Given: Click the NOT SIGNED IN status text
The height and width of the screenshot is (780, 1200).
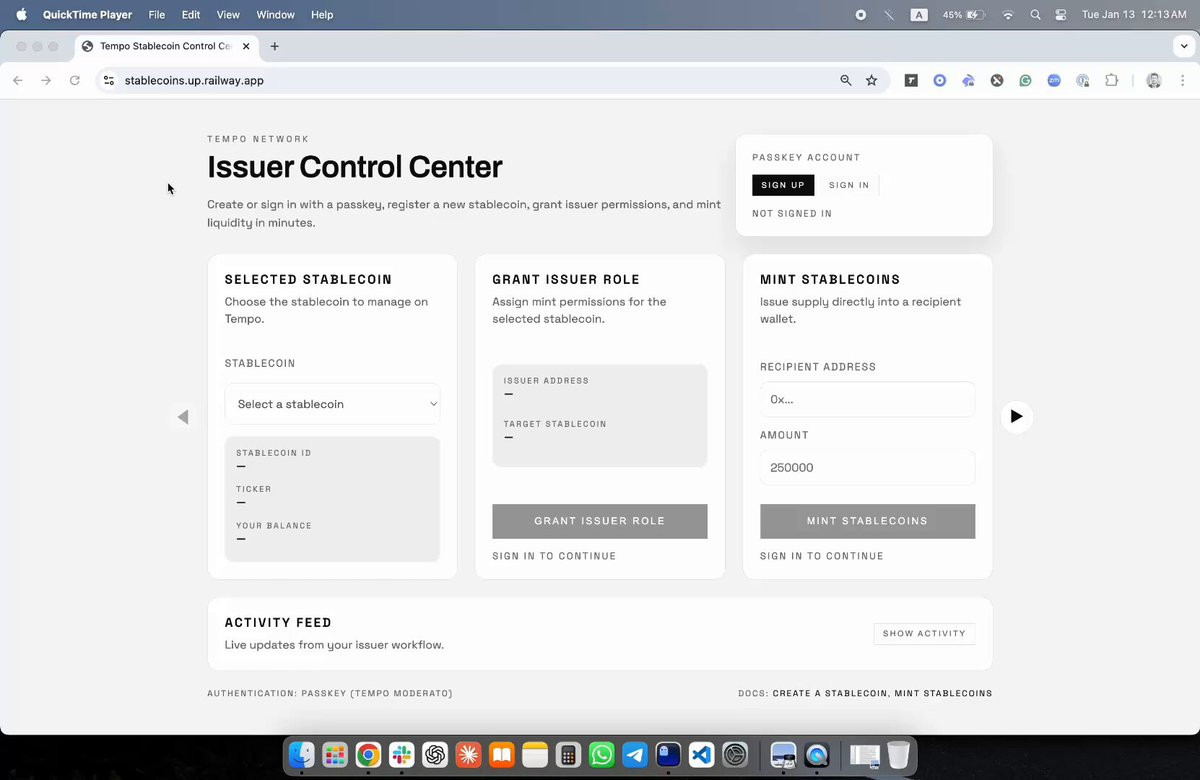Looking at the screenshot, I should coord(792,214).
